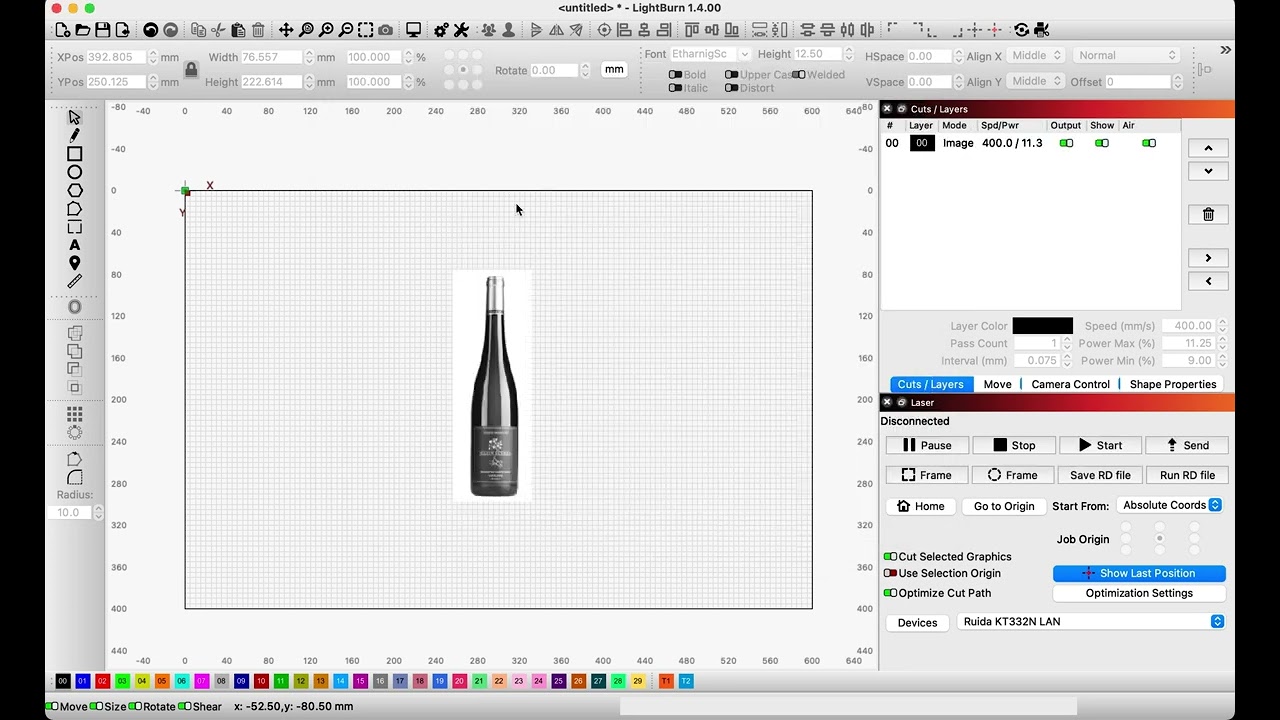Save the project with the floppy icon
The width and height of the screenshot is (1280, 720).
(x=102, y=30)
